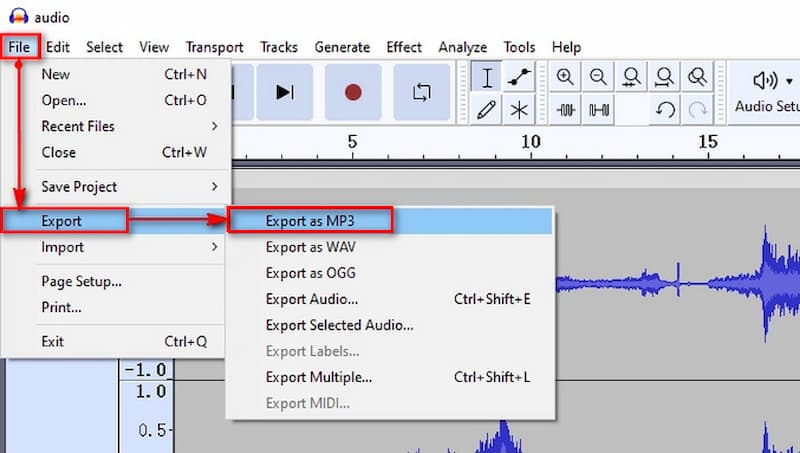The height and width of the screenshot is (453, 800).
Task: Select Export Audio... entry
Action: click(x=390, y=299)
